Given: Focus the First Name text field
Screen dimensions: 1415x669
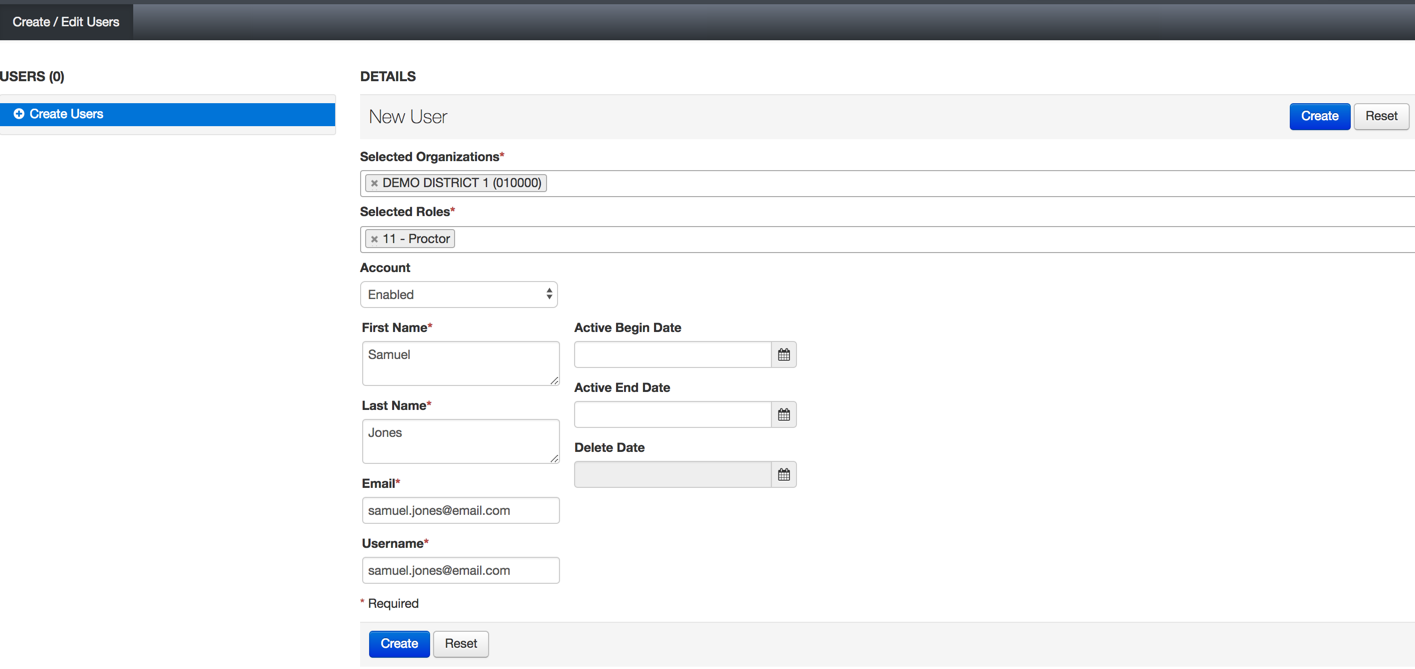Looking at the screenshot, I should (x=460, y=364).
